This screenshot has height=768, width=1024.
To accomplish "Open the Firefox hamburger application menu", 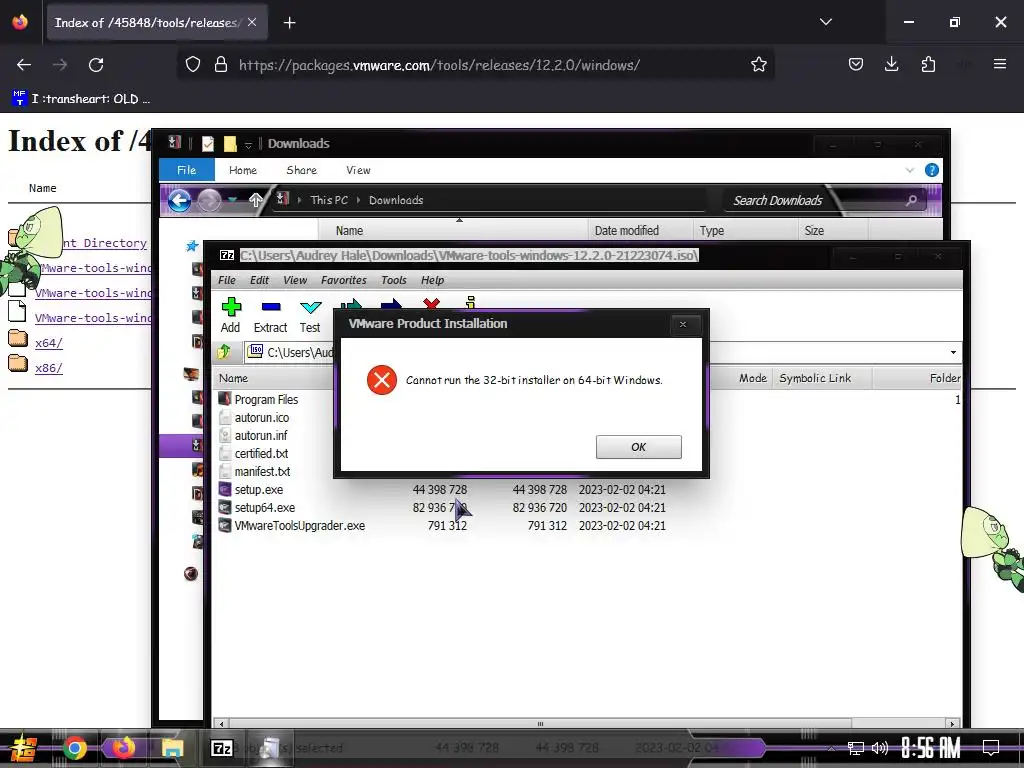I will pyautogui.click(x=999, y=64).
